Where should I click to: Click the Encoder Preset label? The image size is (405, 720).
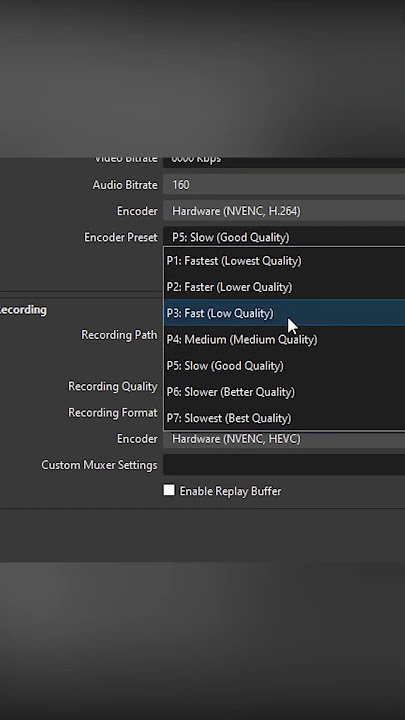tap(120, 237)
